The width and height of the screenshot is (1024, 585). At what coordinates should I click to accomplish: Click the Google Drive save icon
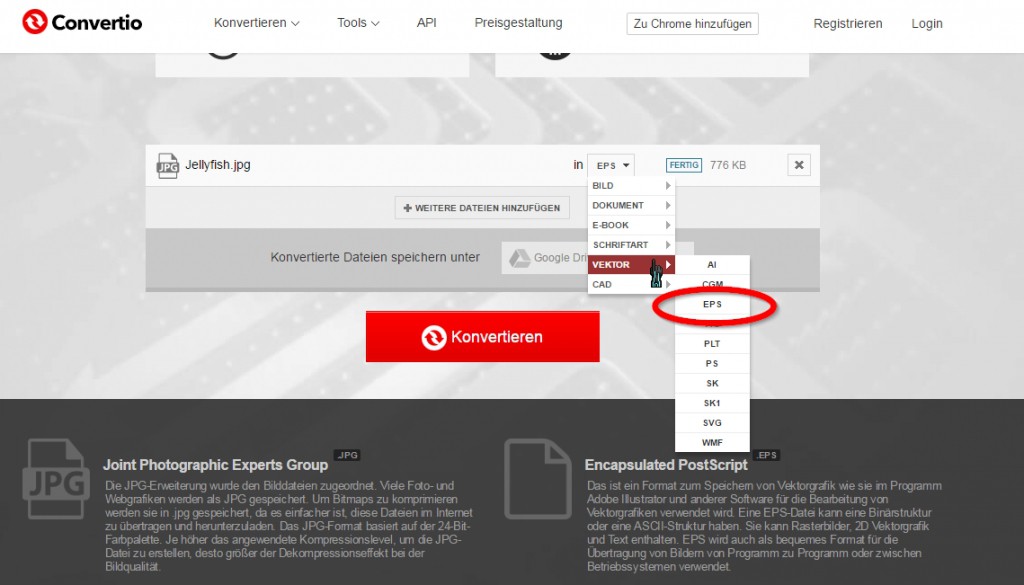(519, 258)
